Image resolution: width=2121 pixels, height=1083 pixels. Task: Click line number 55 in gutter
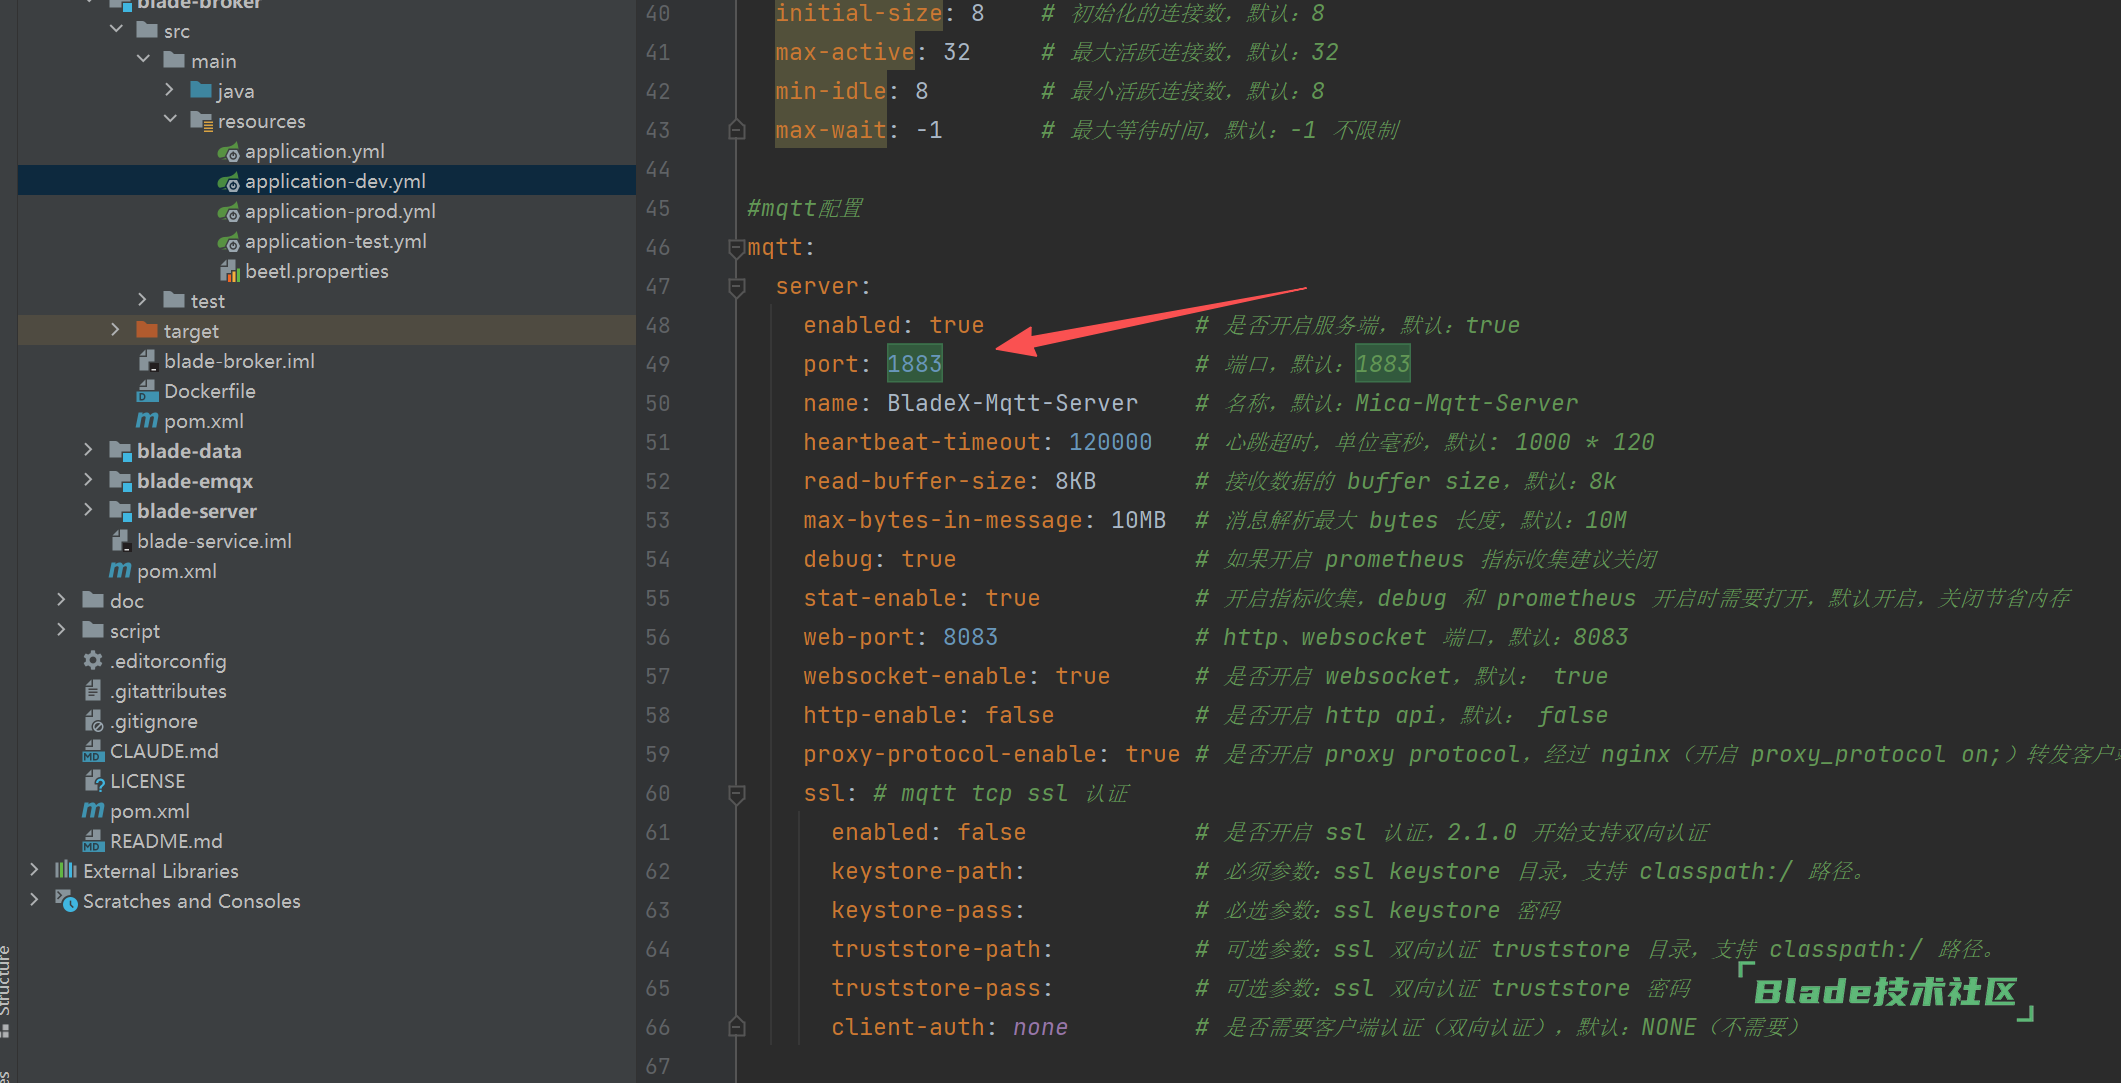[x=657, y=599]
